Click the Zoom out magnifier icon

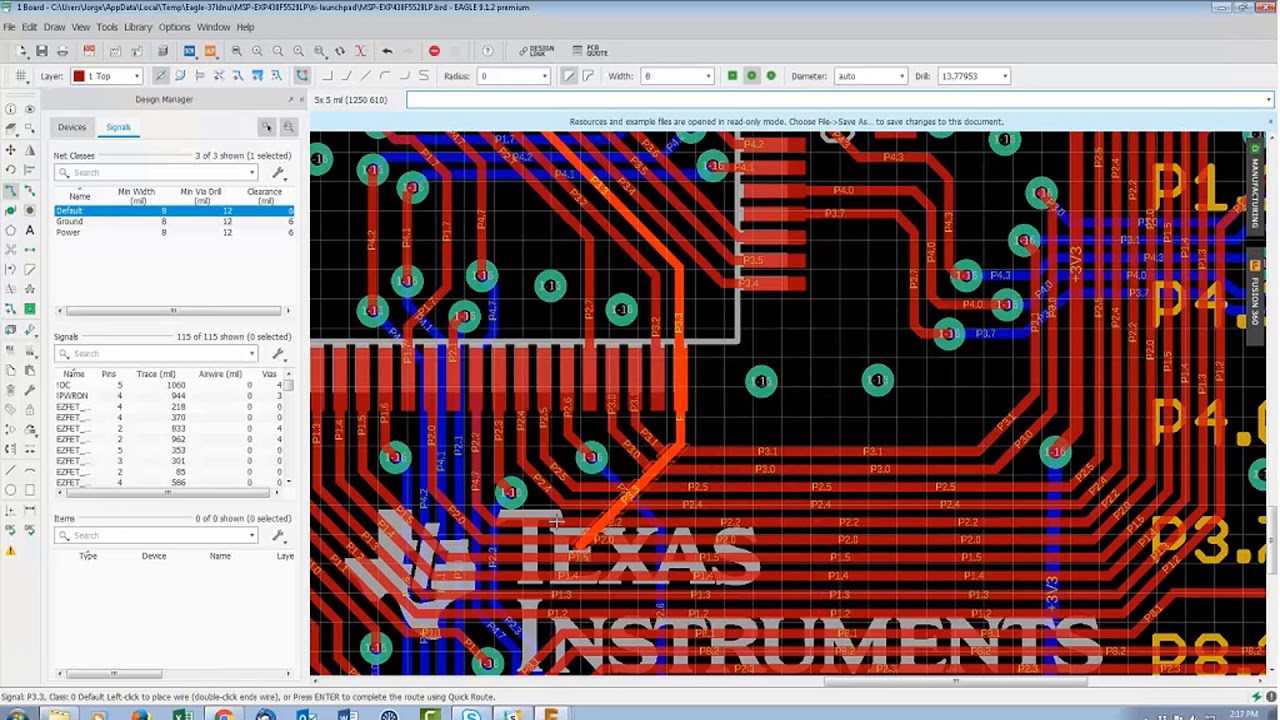pyautogui.click(x=278, y=51)
